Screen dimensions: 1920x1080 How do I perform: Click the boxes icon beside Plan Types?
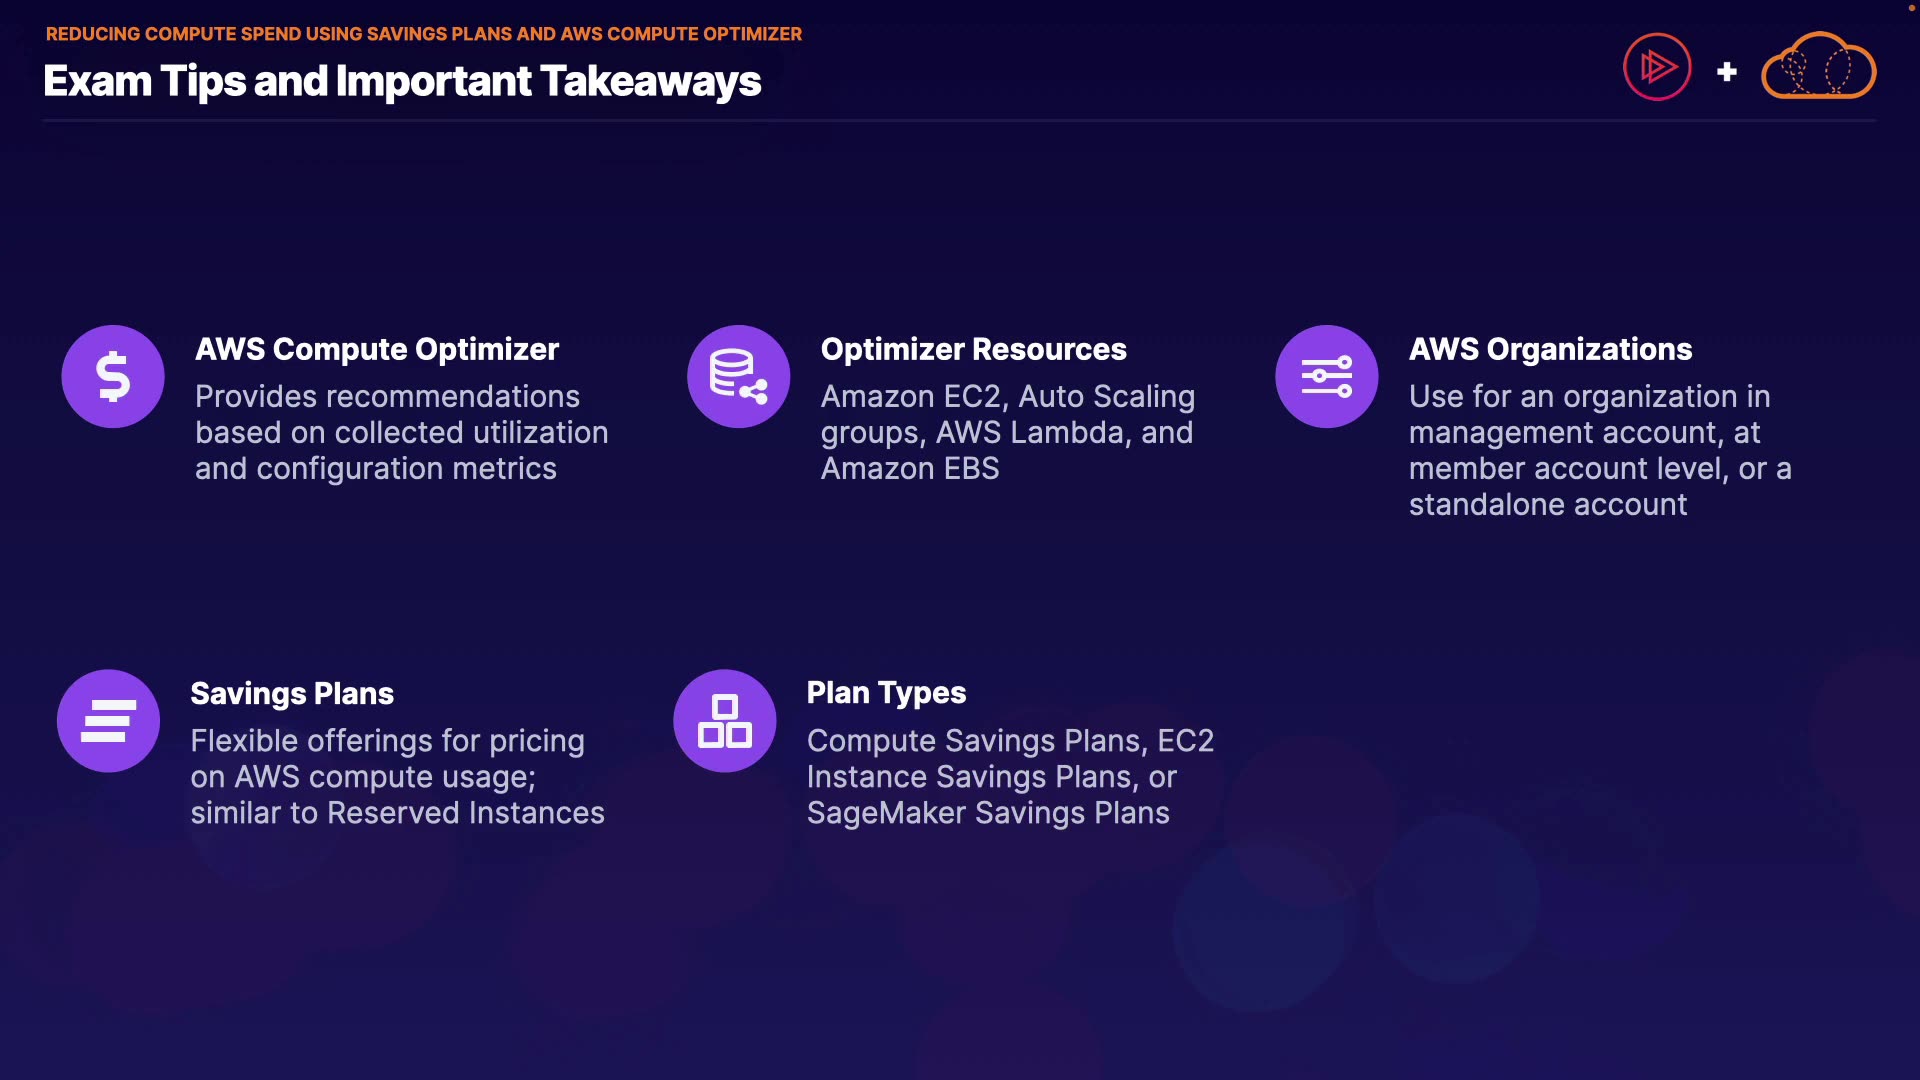coord(725,721)
